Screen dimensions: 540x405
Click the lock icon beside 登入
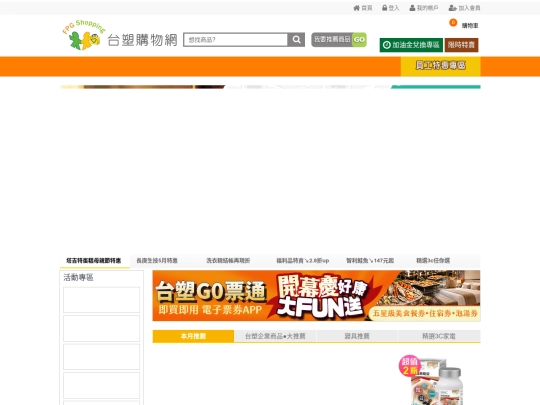coord(384,8)
